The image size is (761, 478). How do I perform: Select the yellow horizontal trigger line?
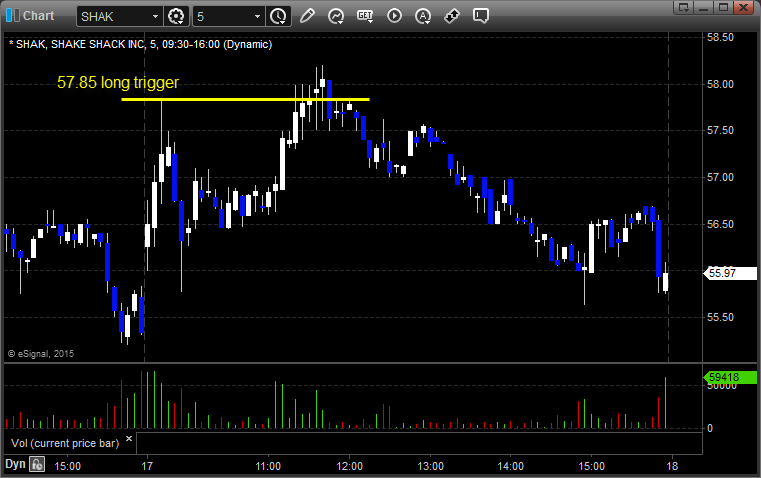coord(245,99)
